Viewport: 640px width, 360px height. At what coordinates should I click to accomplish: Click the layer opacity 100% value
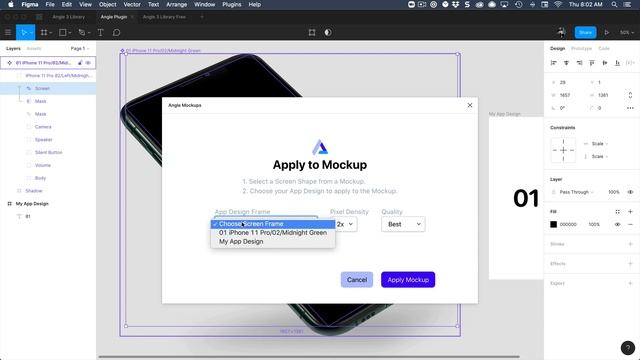point(613,192)
